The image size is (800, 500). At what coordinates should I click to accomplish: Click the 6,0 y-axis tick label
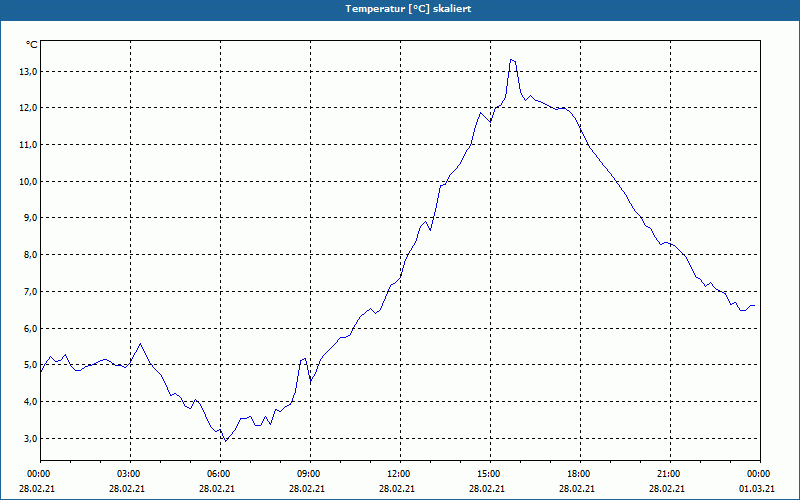[31, 329]
